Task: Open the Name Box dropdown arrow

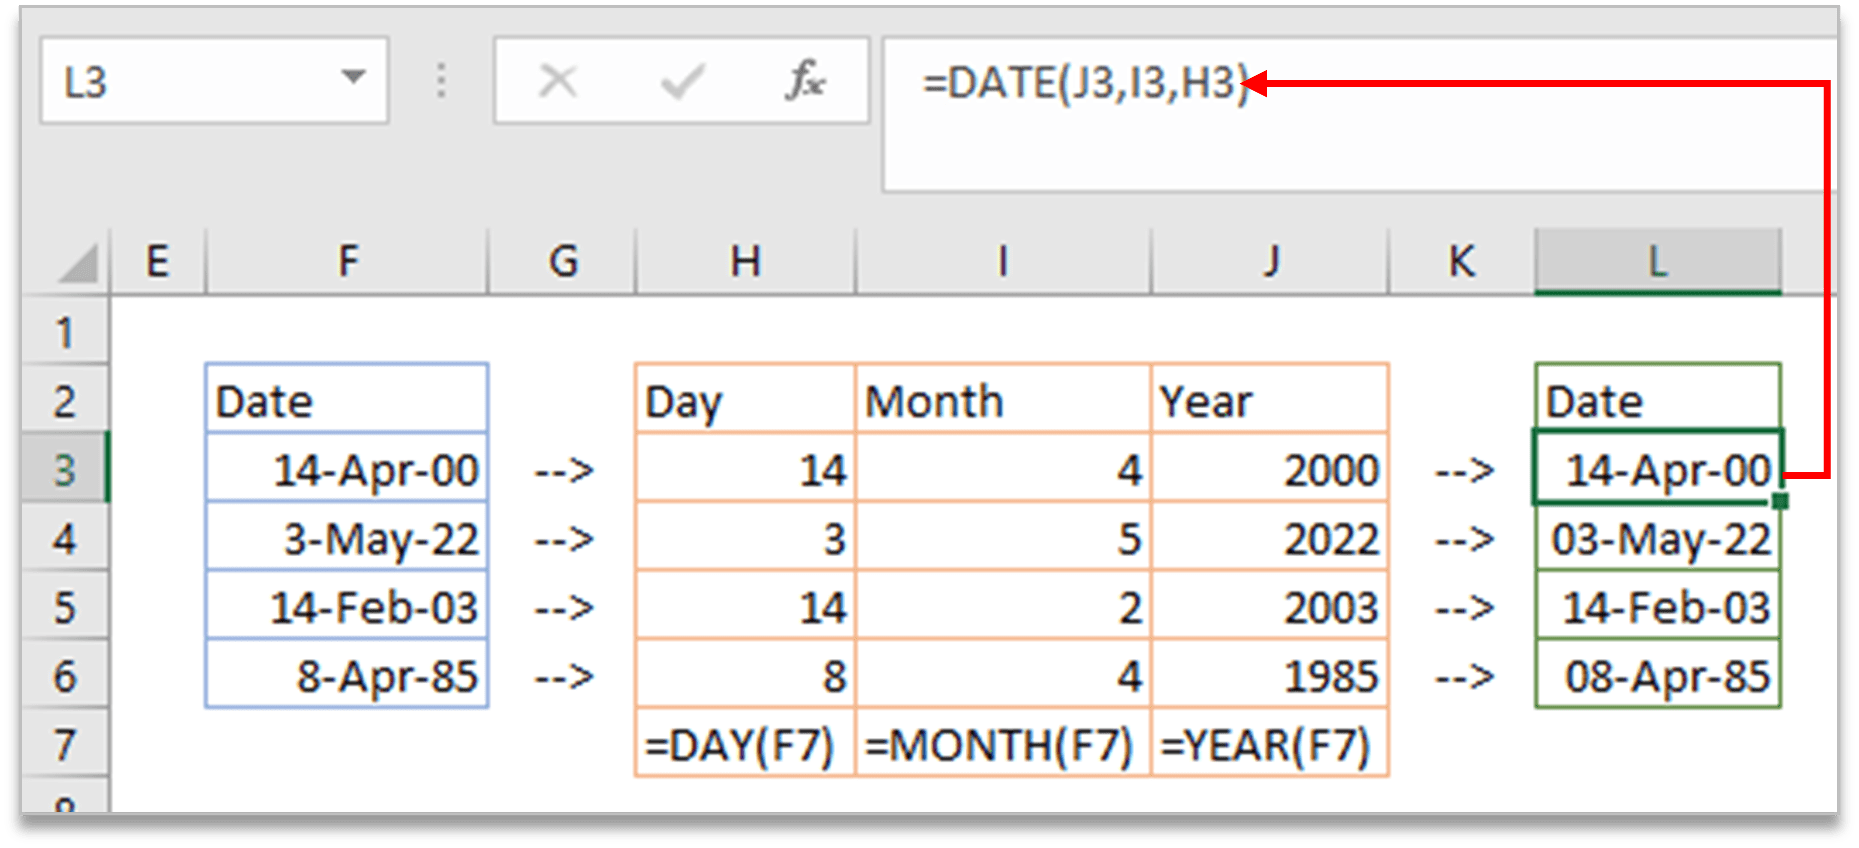Action: pyautogui.click(x=352, y=77)
